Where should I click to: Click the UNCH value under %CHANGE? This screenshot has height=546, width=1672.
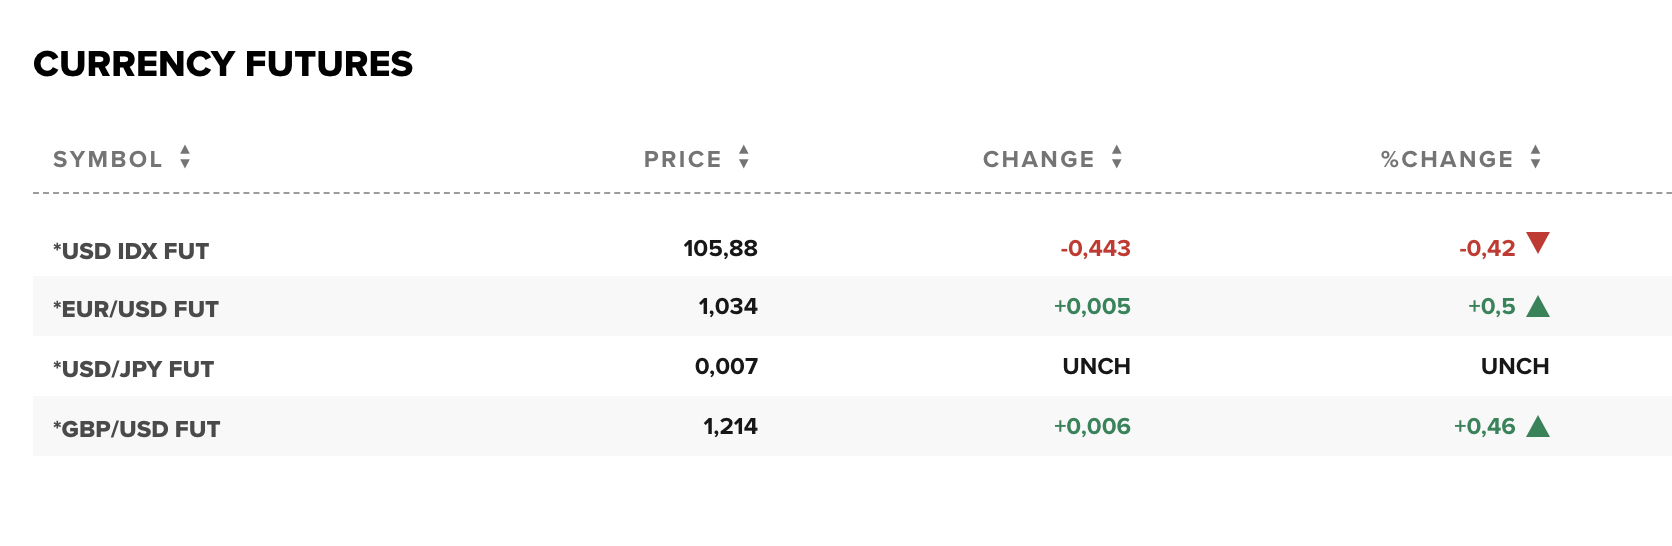coord(1515,366)
